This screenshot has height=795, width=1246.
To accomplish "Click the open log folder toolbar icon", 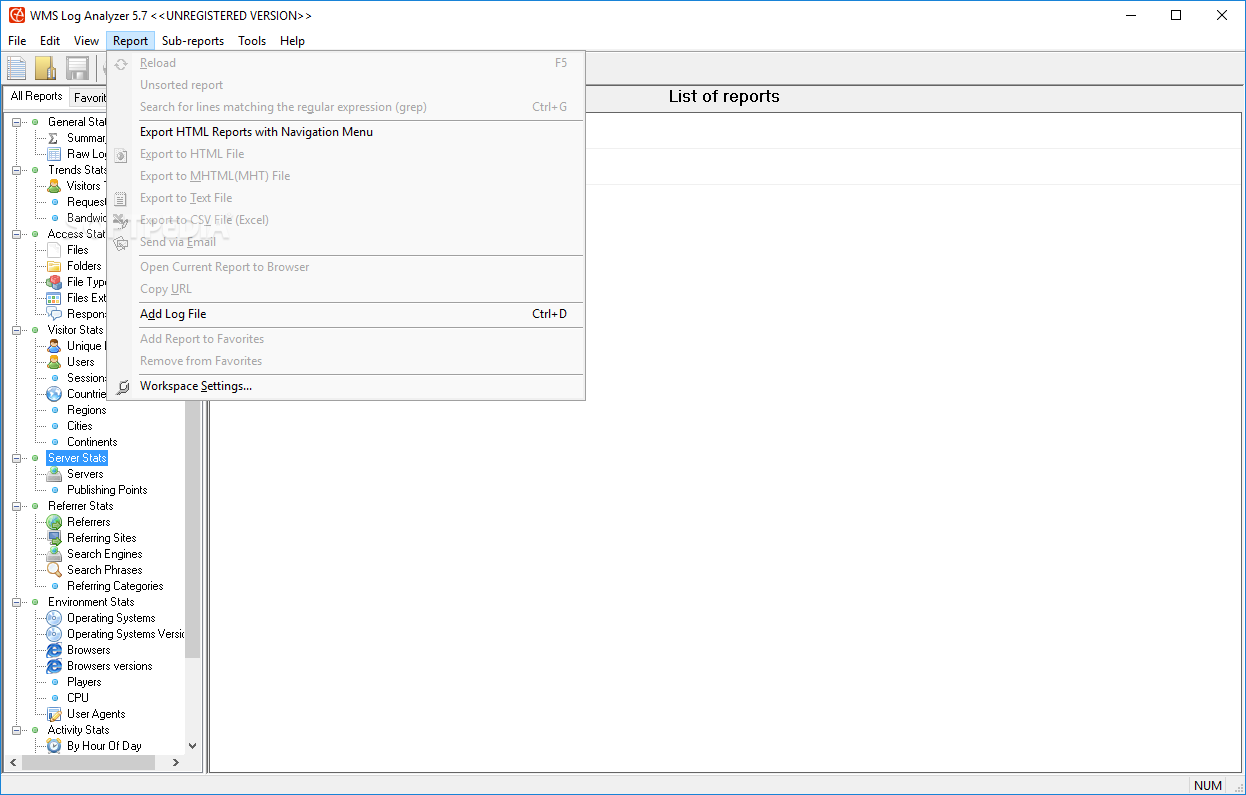I will [x=46, y=68].
